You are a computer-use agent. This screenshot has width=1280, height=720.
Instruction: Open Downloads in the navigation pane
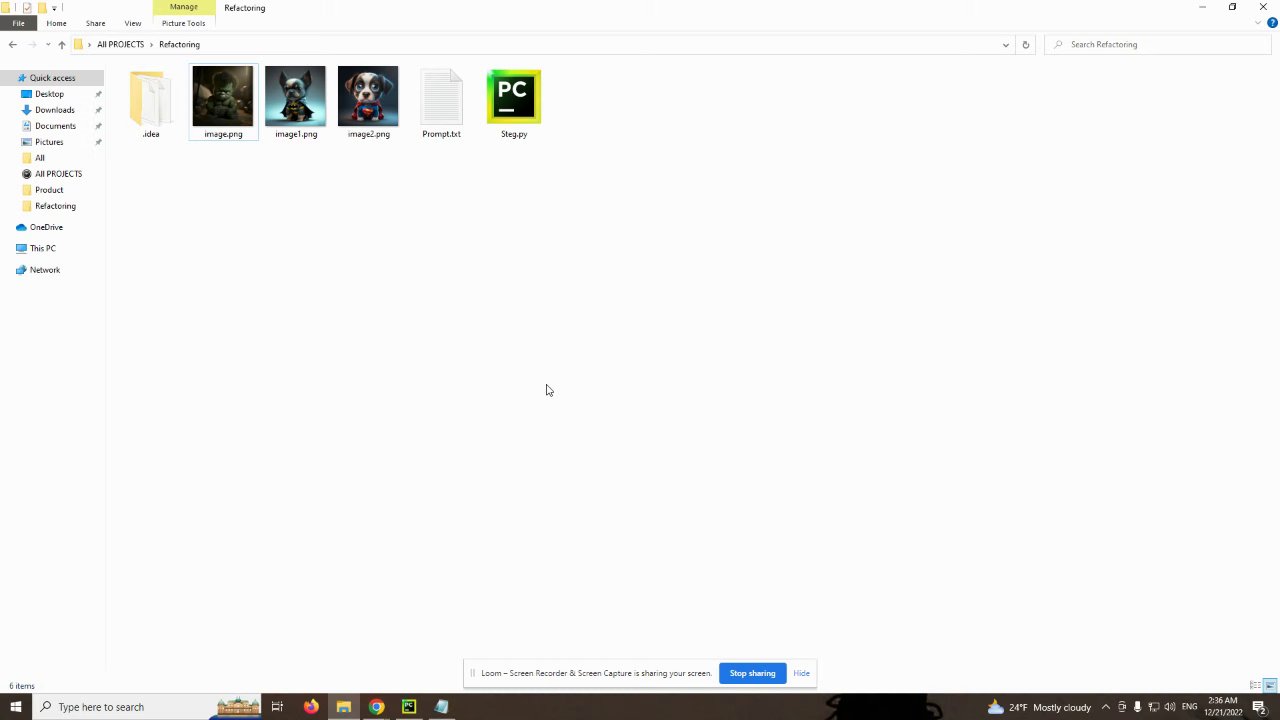54,110
